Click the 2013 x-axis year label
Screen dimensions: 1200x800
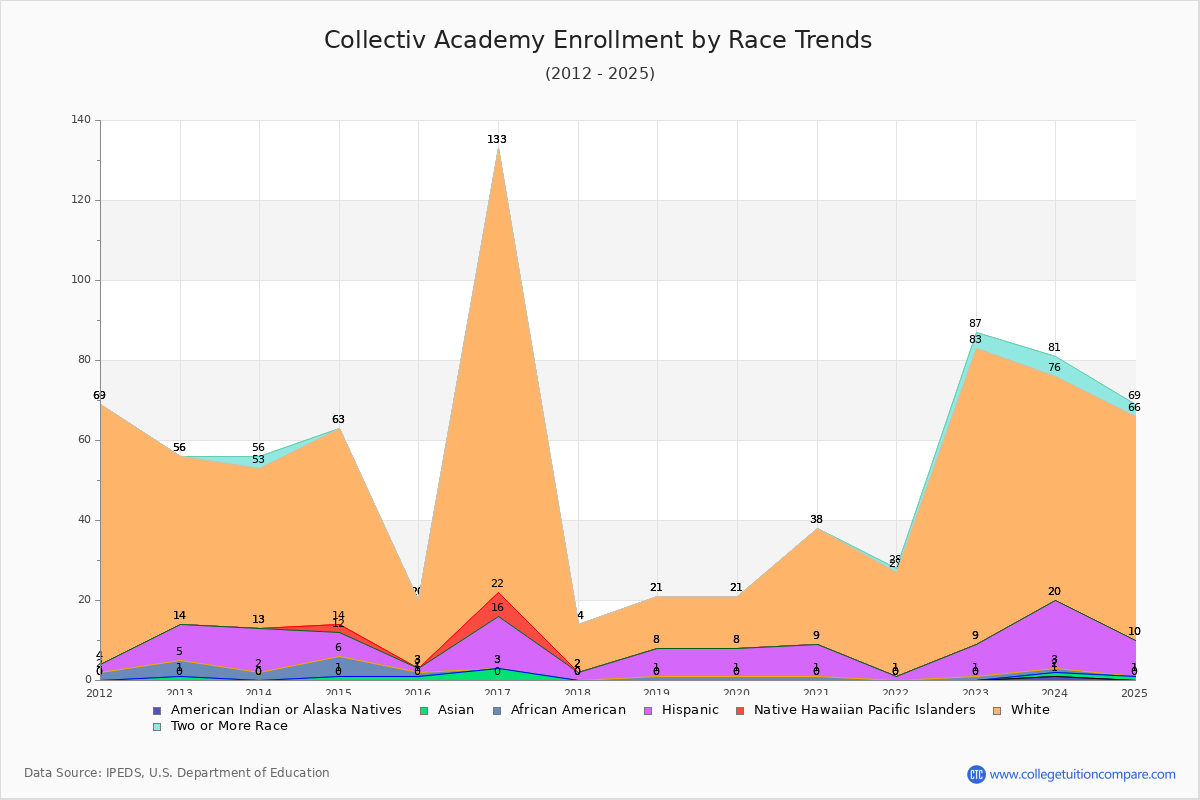179,693
